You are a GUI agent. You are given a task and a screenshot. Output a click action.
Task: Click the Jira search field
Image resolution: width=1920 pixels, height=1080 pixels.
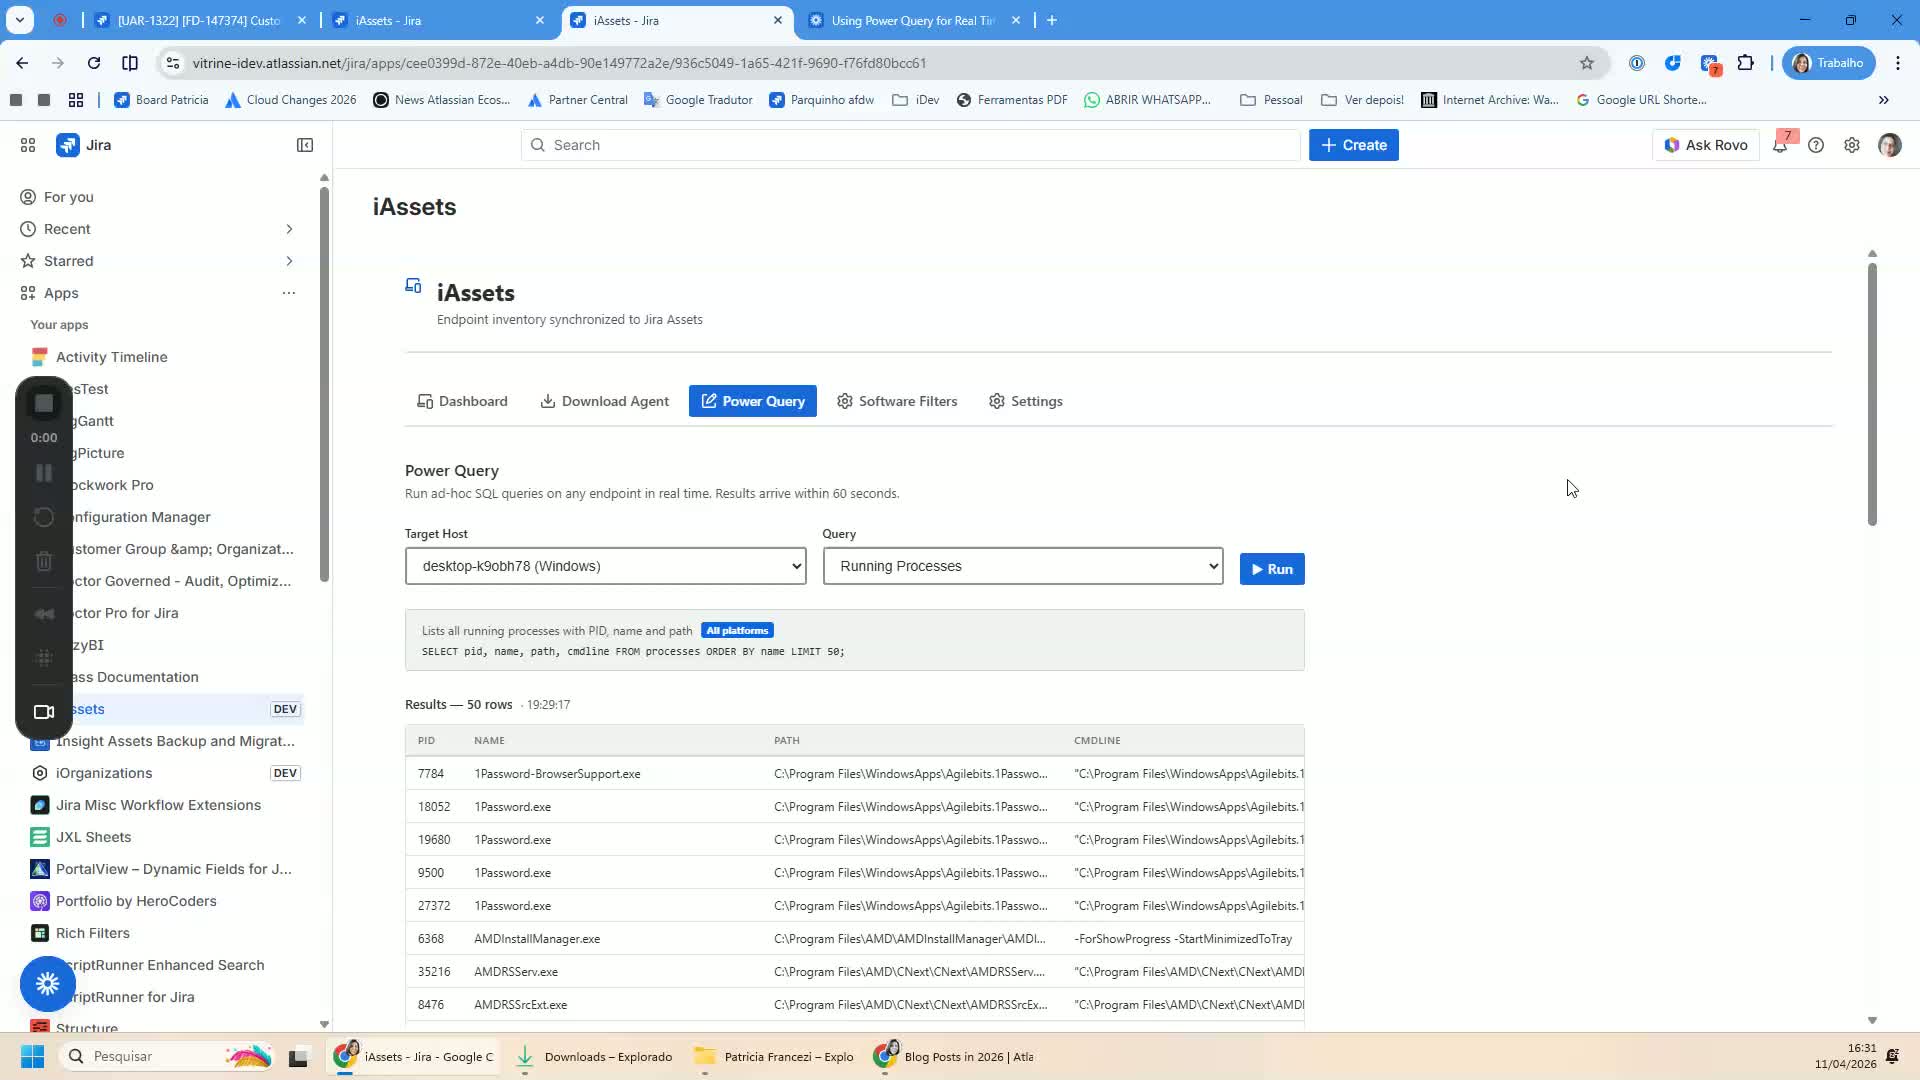tap(910, 145)
